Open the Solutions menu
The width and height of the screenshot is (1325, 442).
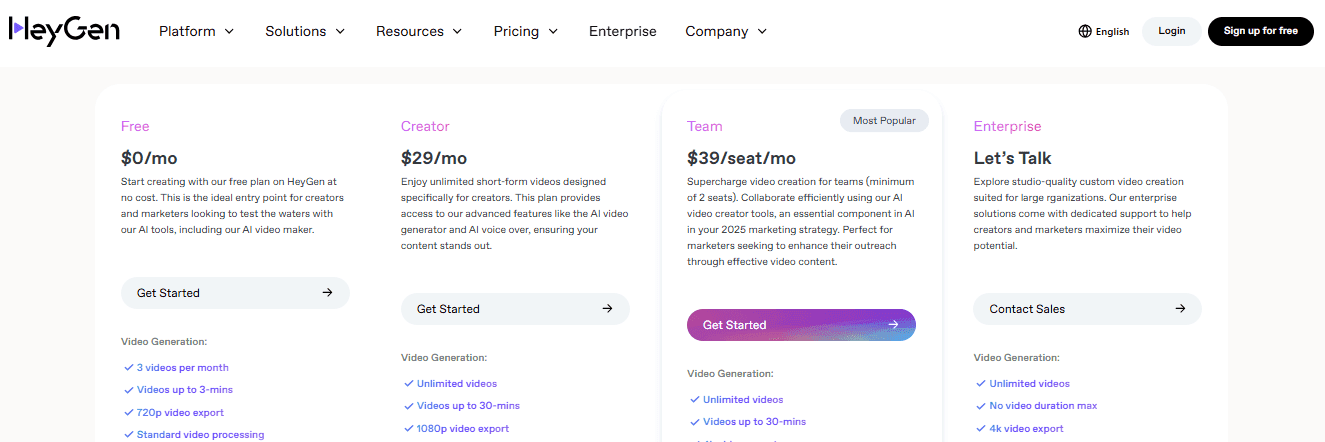pyautogui.click(x=305, y=31)
